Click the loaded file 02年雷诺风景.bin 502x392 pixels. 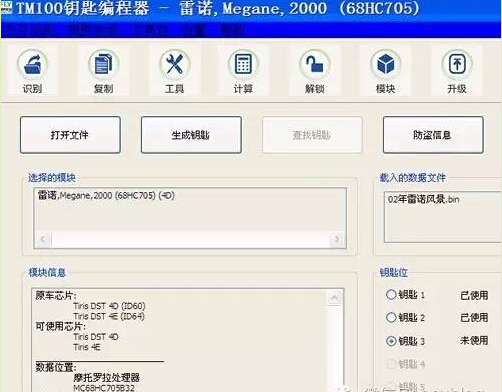pos(423,199)
